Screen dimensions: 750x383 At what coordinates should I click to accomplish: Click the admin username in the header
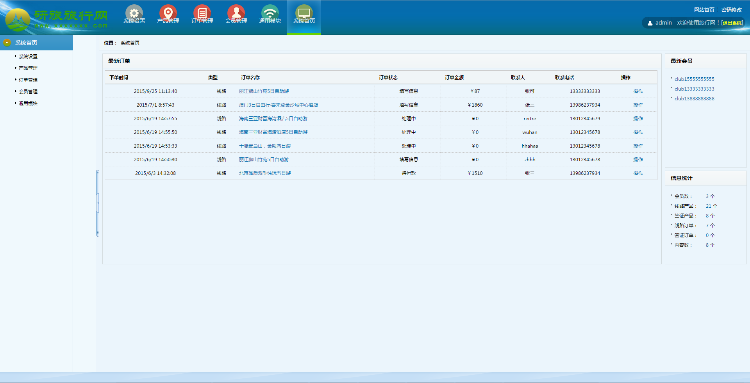point(664,23)
